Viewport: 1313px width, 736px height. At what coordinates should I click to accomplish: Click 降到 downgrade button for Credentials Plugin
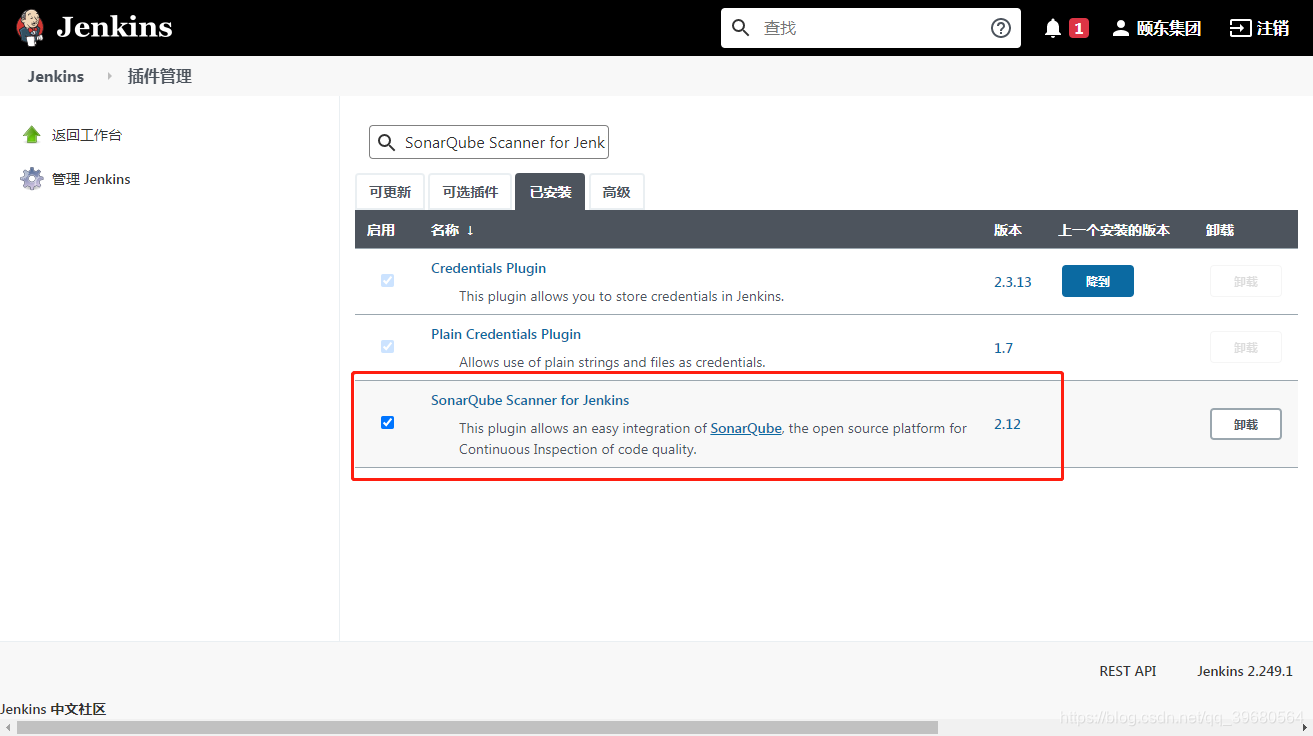pyautogui.click(x=1098, y=281)
